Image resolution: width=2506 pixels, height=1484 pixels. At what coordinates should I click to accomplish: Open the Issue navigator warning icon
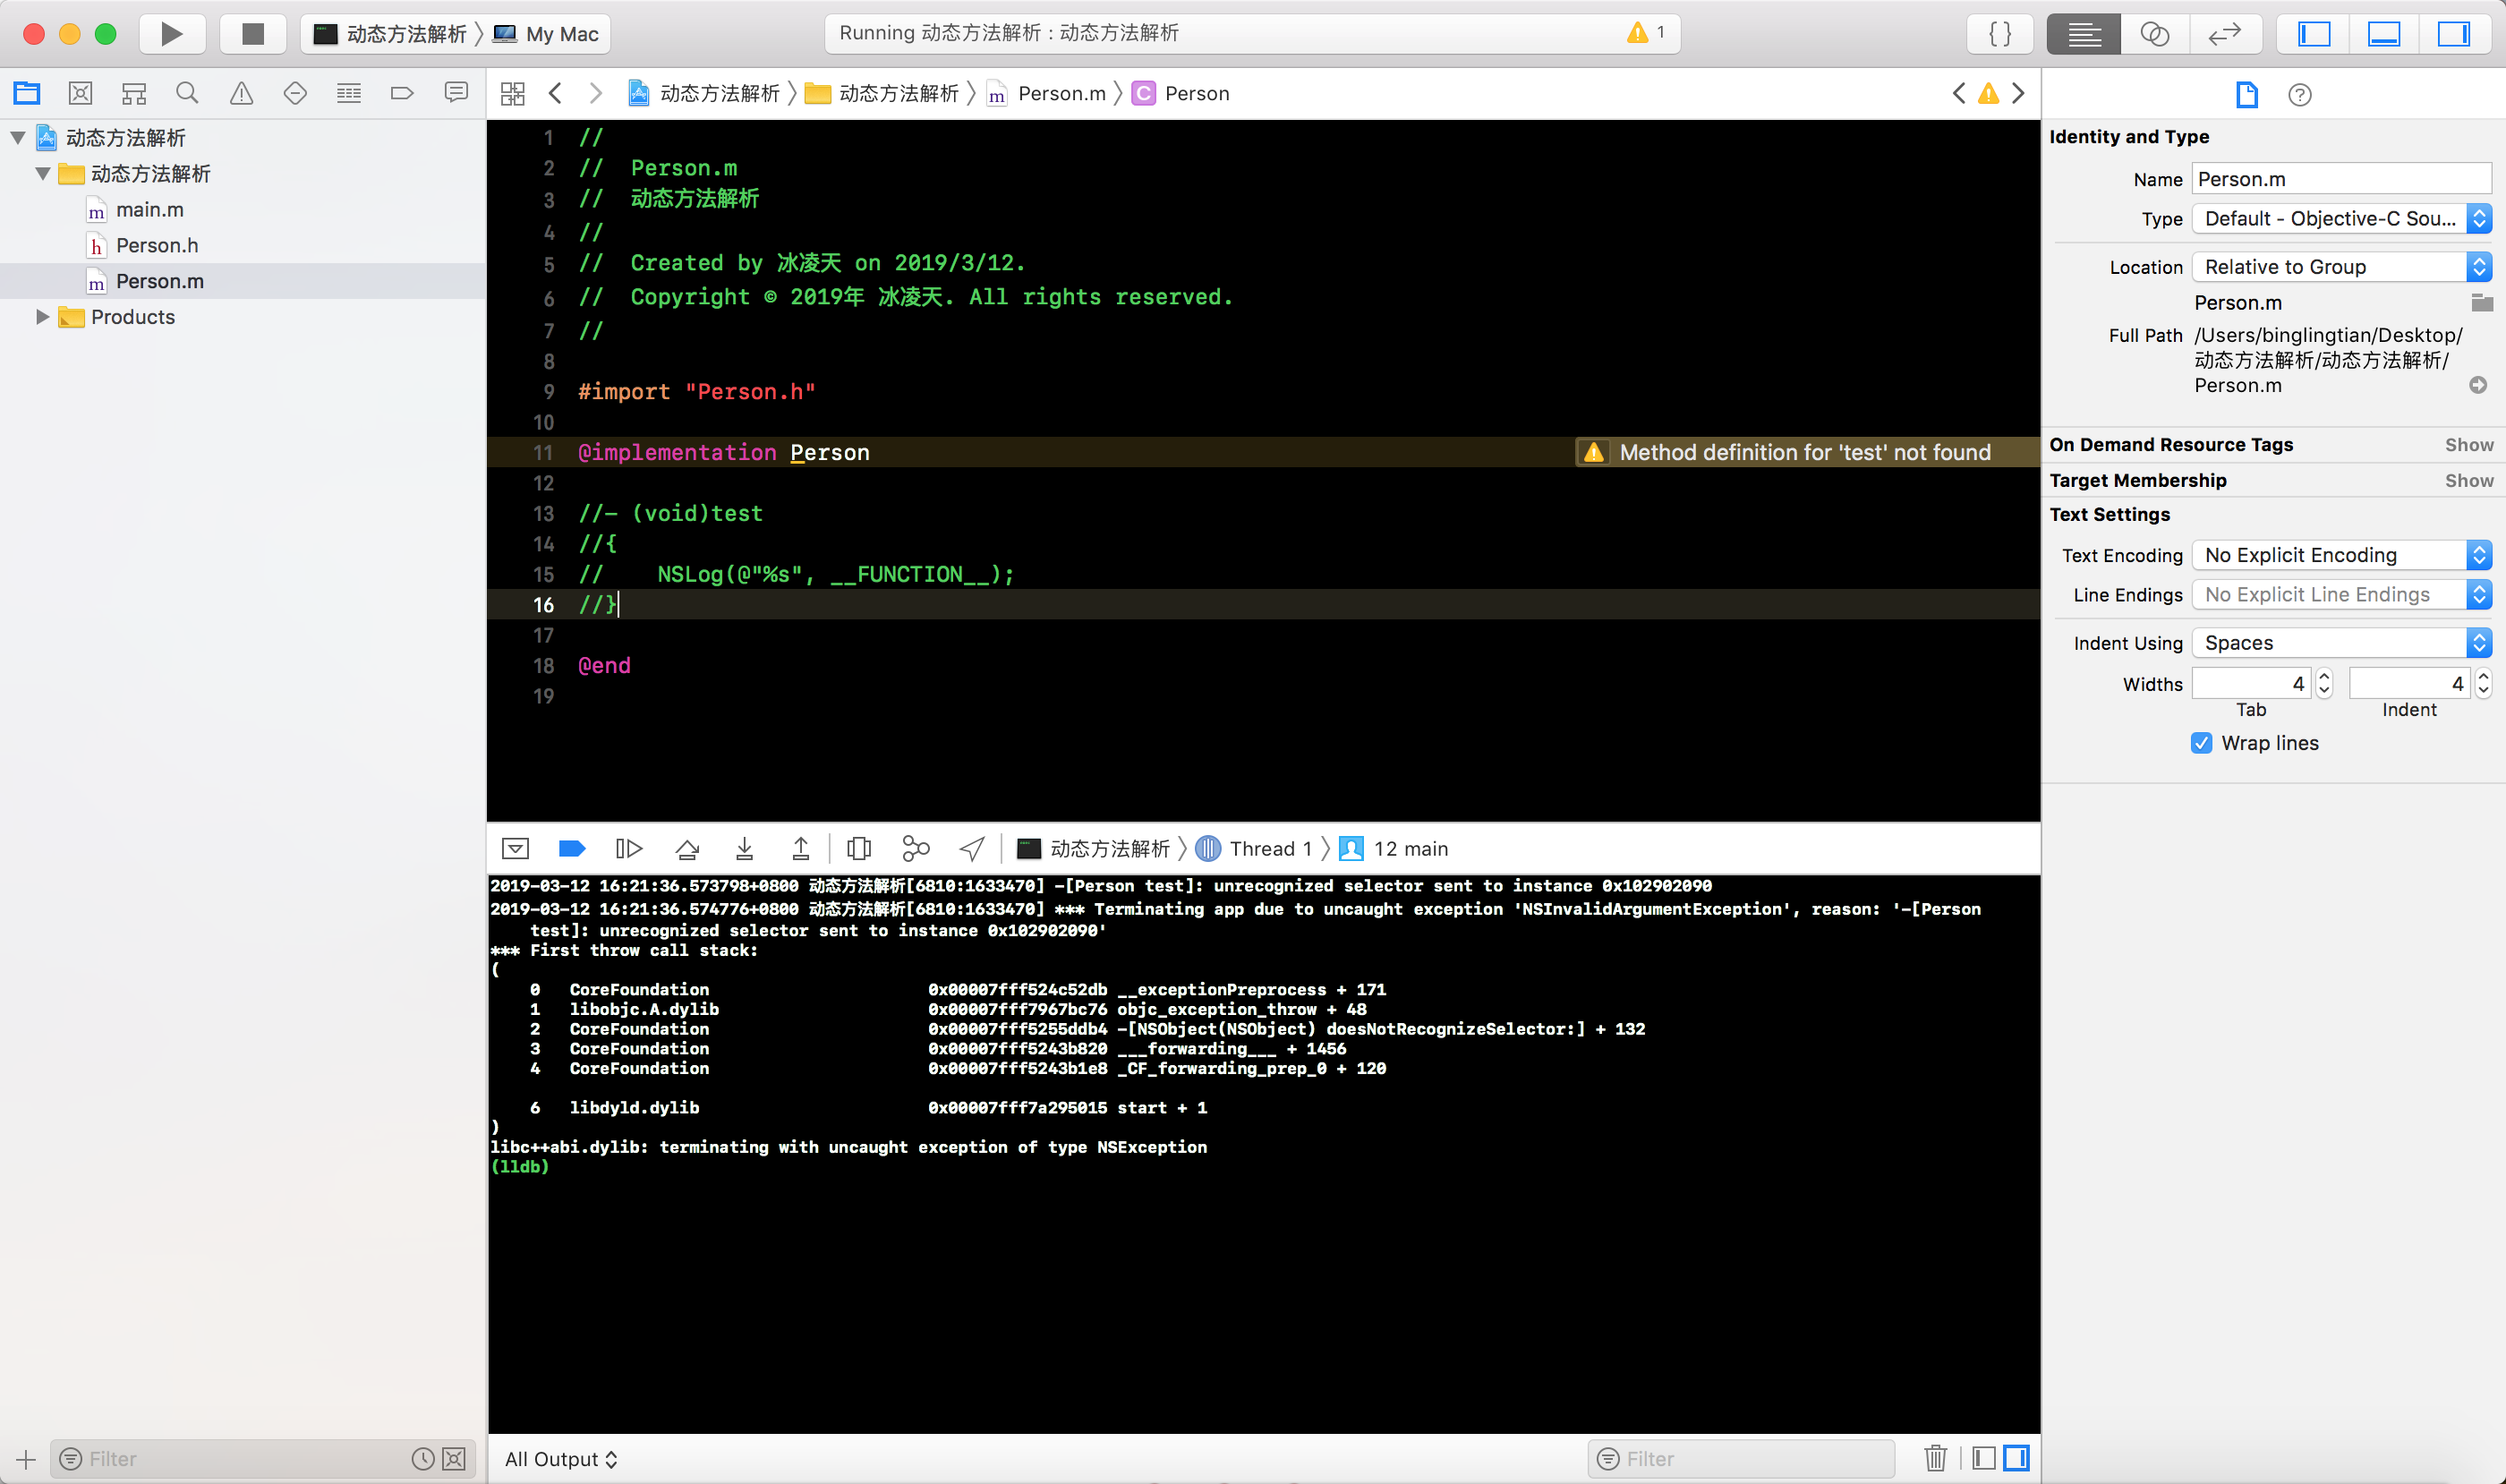coord(241,93)
